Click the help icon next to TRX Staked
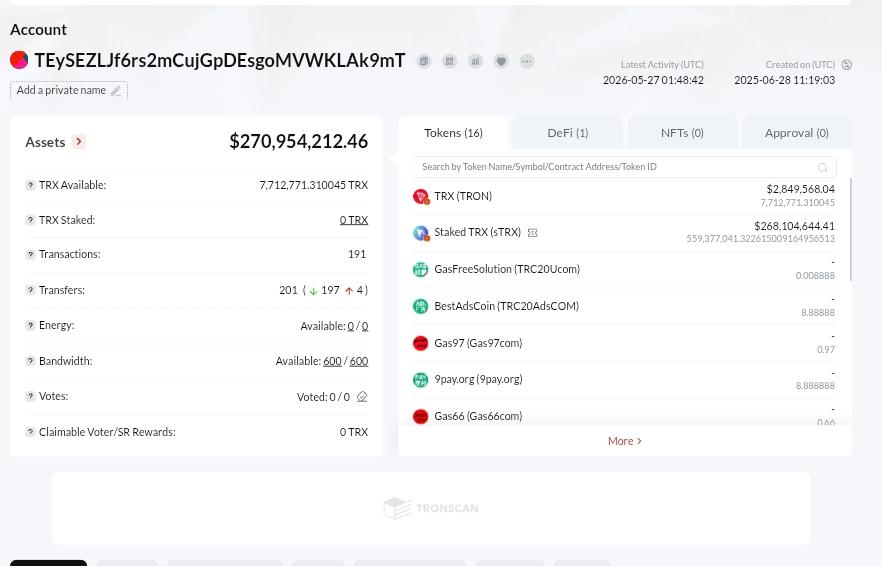The image size is (882, 566). (x=30, y=220)
